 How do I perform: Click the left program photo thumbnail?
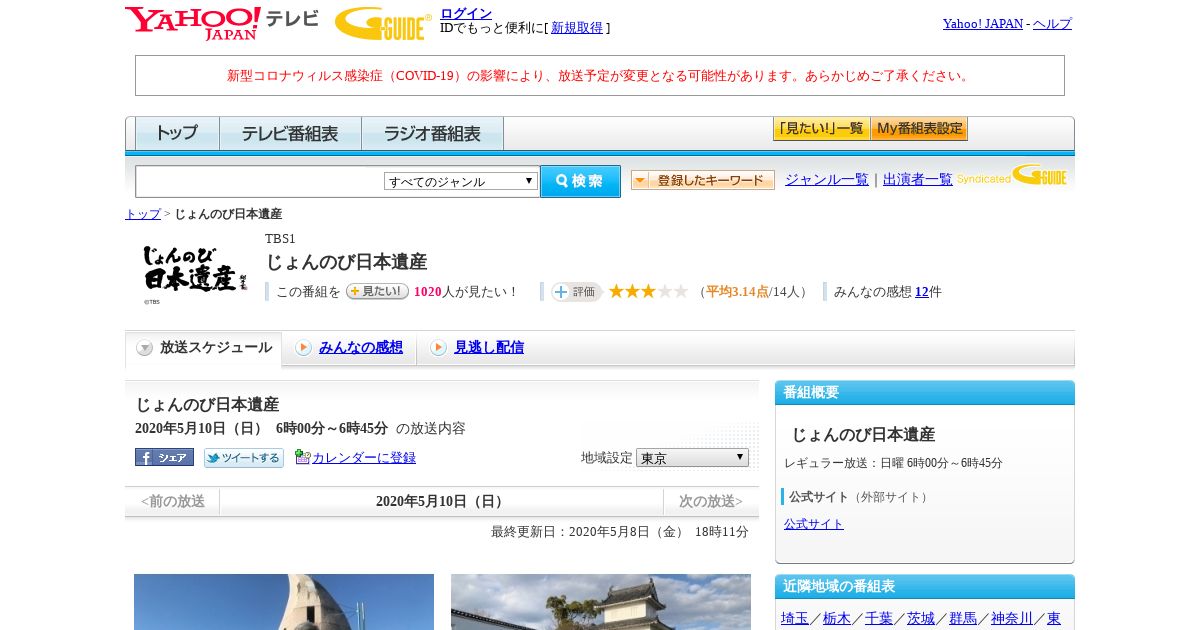[x=284, y=602]
